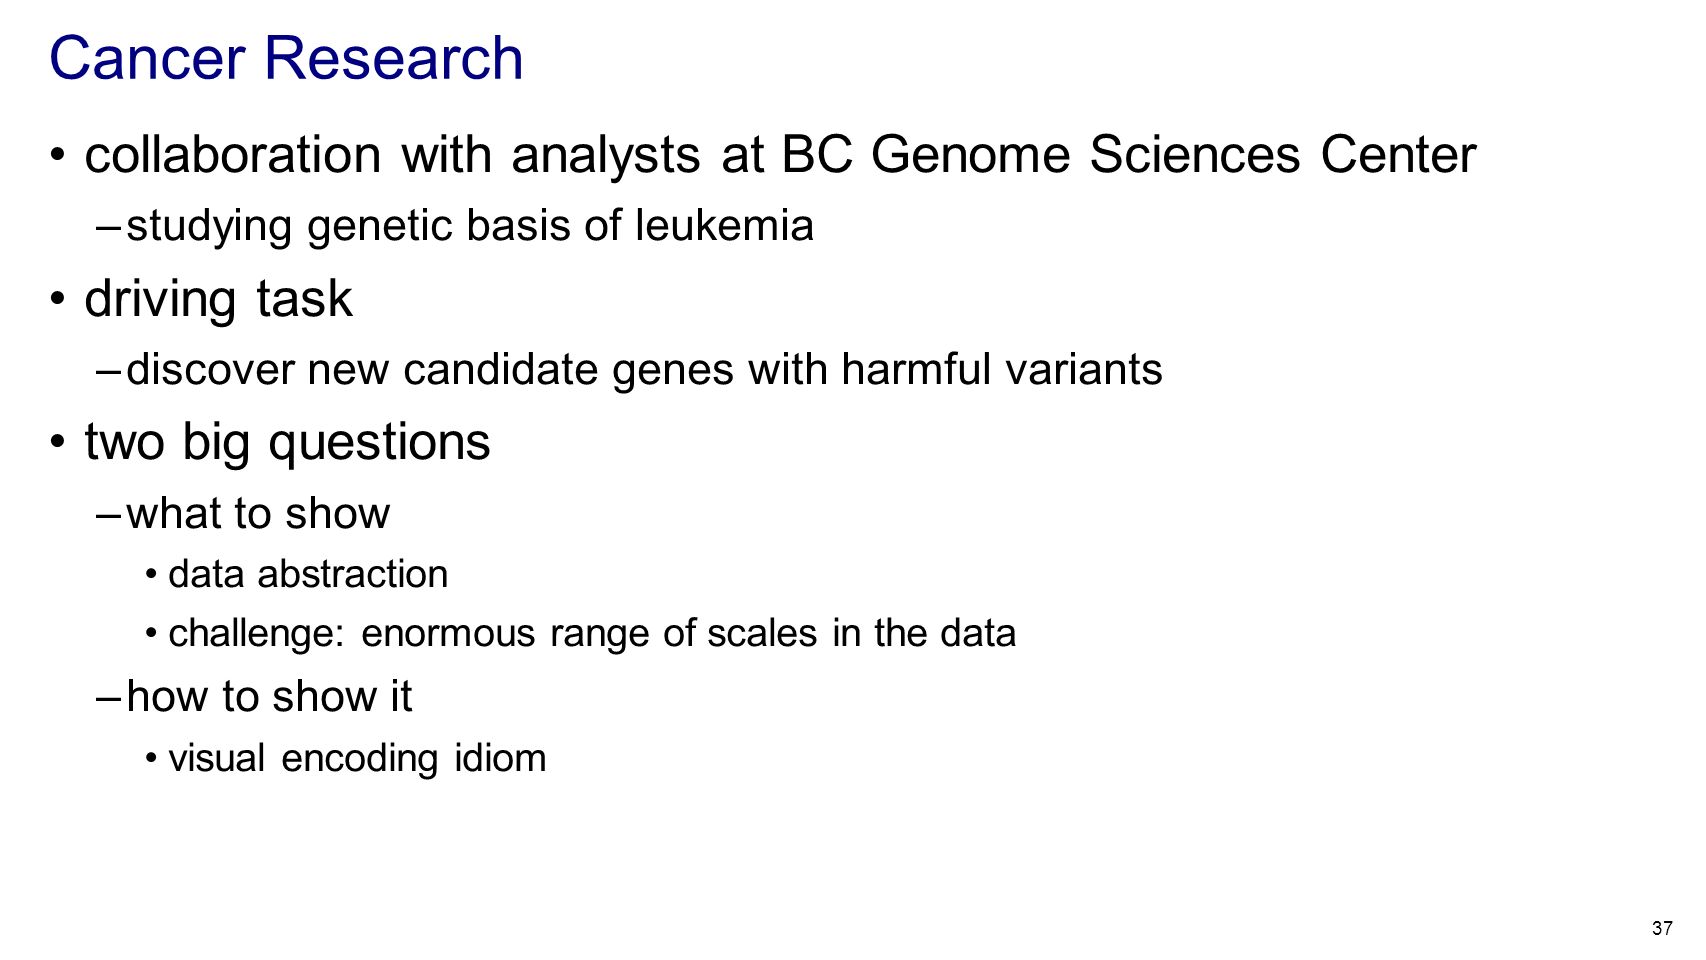
Task: Click the what to show sub-bullet
Action: tap(258, 514)
